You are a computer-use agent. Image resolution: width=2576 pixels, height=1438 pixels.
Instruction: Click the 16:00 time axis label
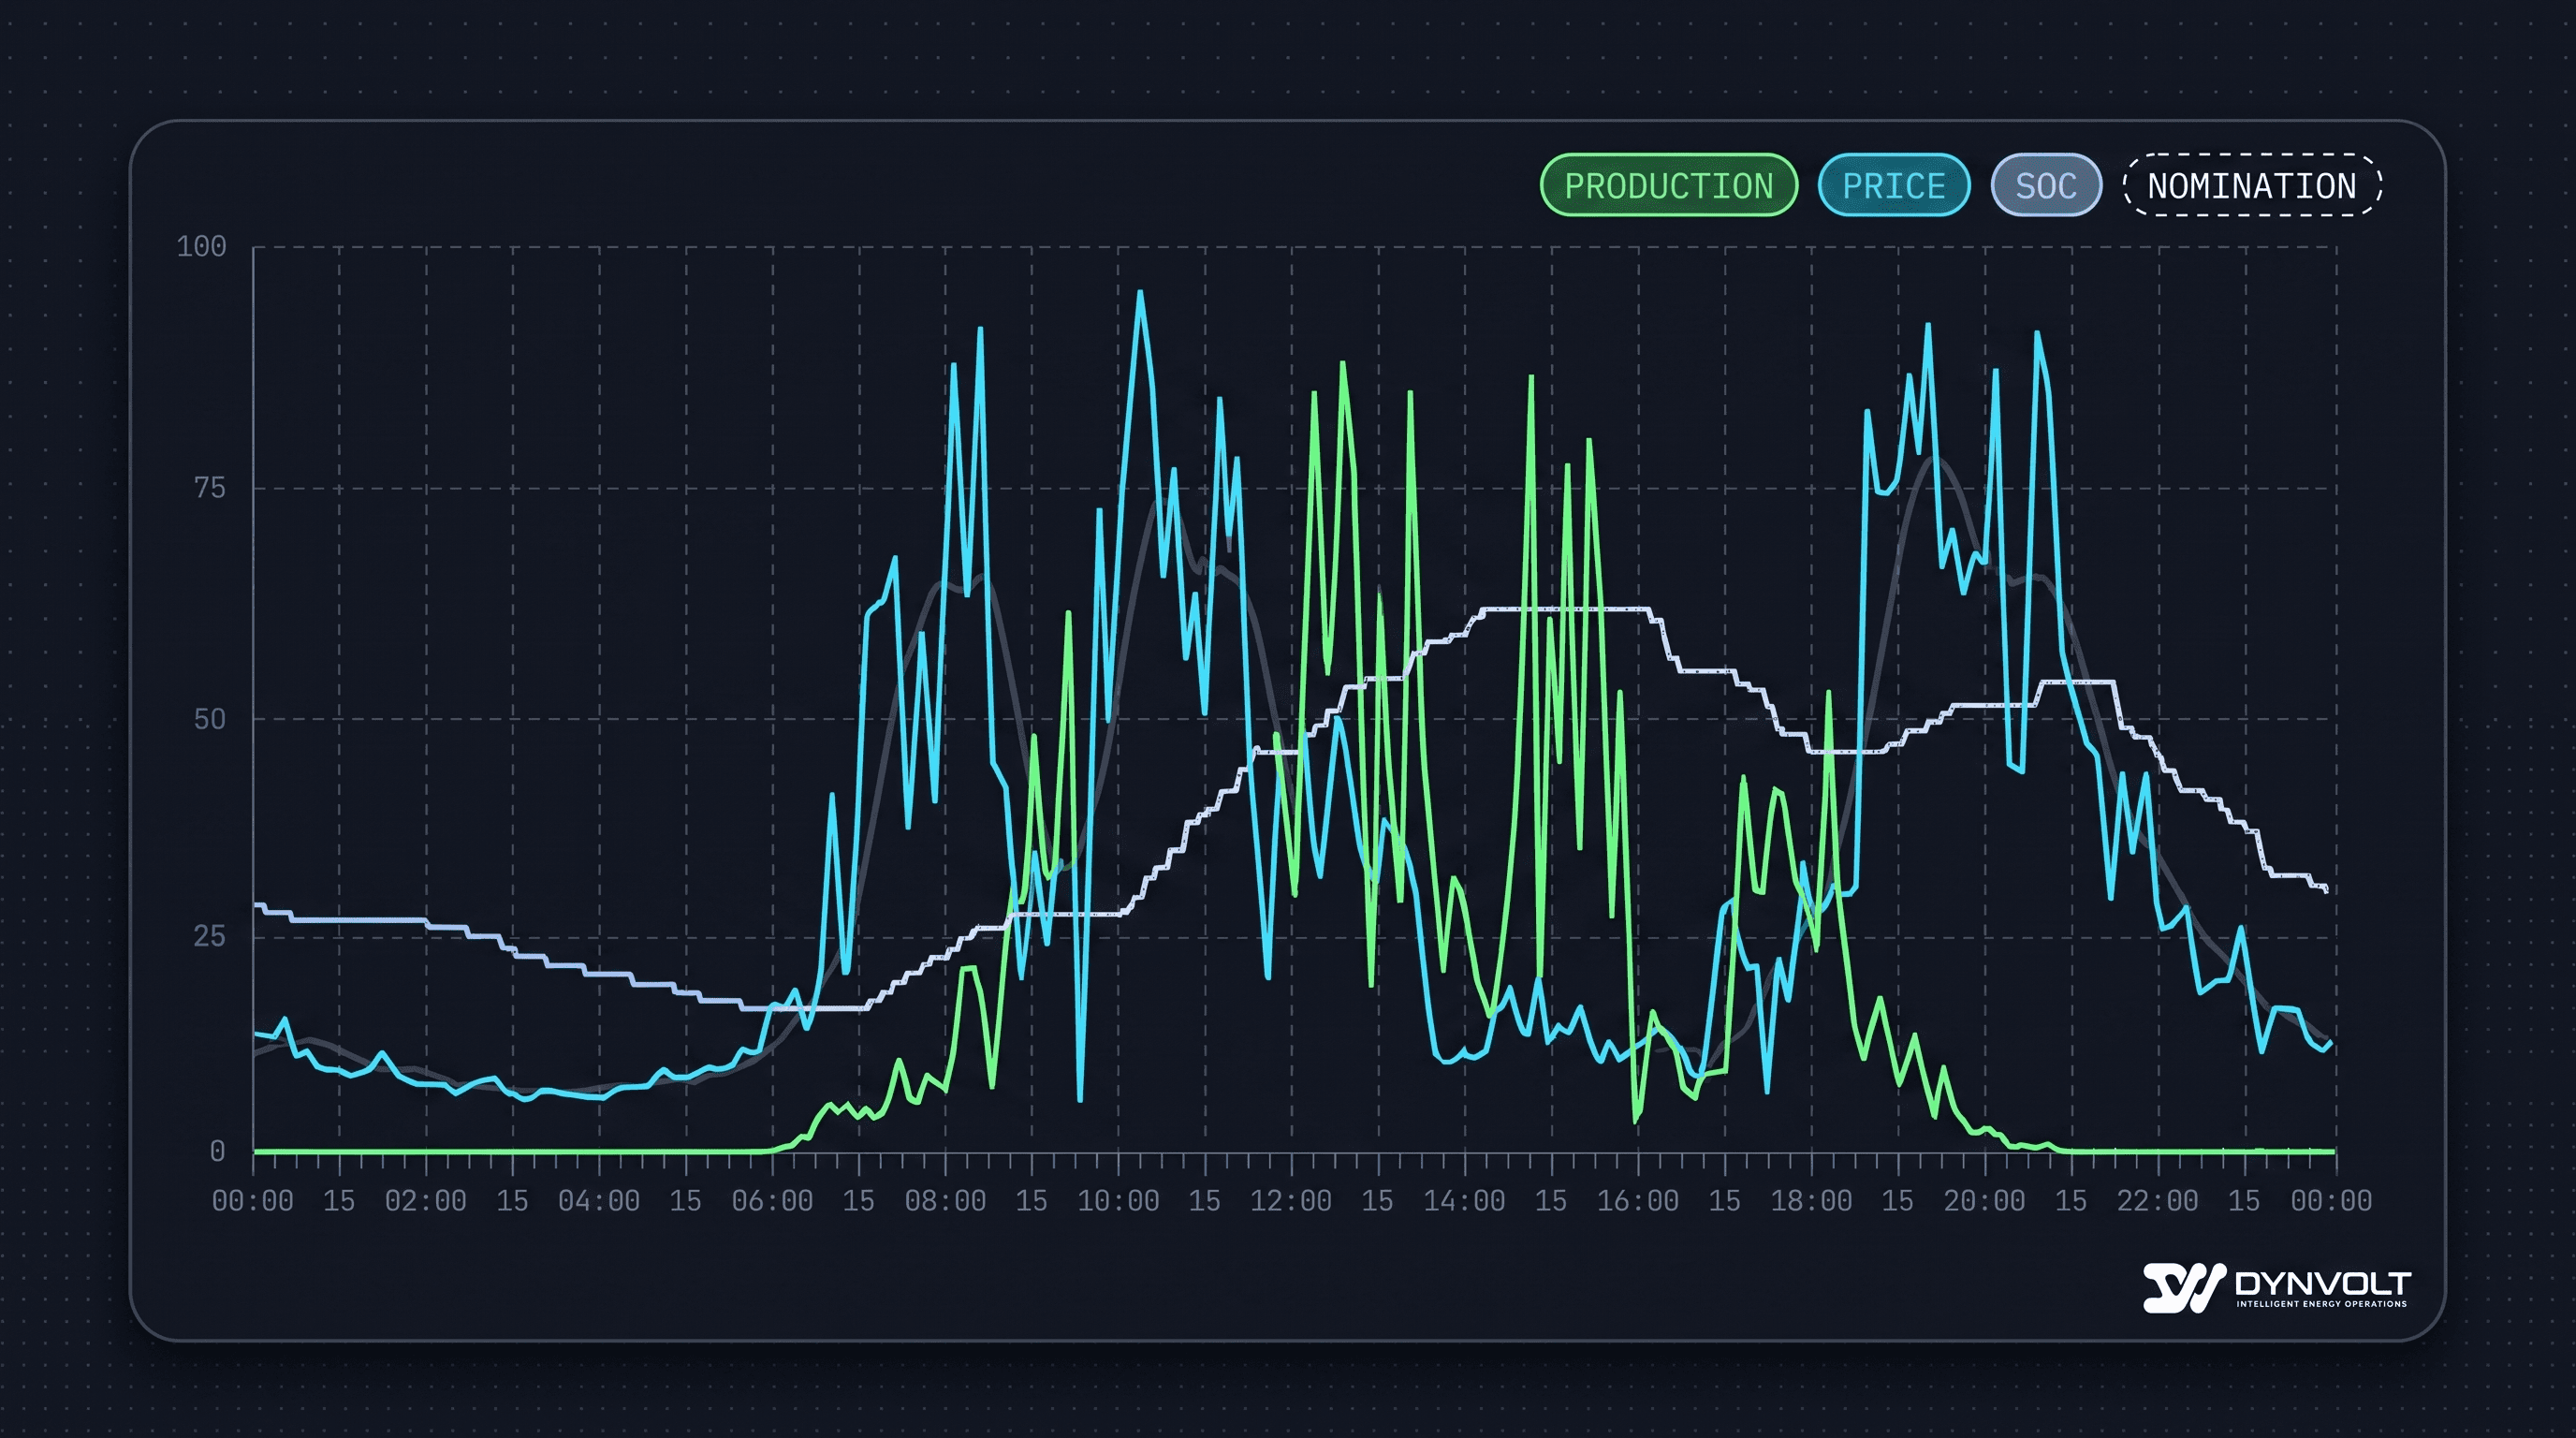(x=1638, y=1201)
